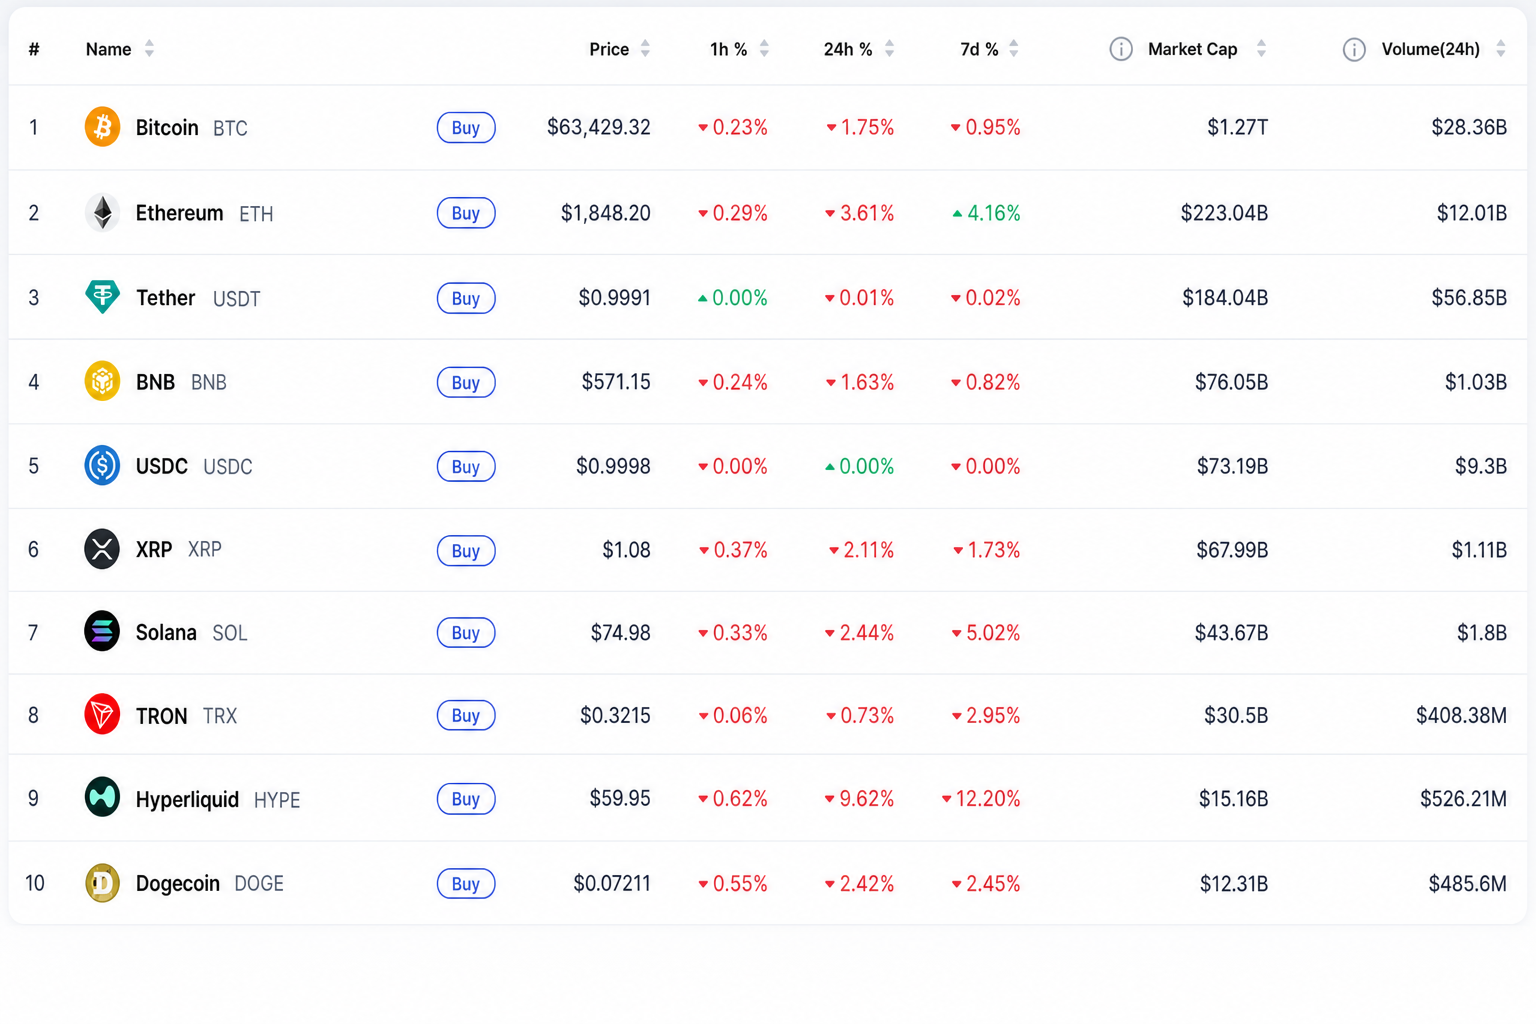Sort by Name column arrows

[x=149, y=49]
